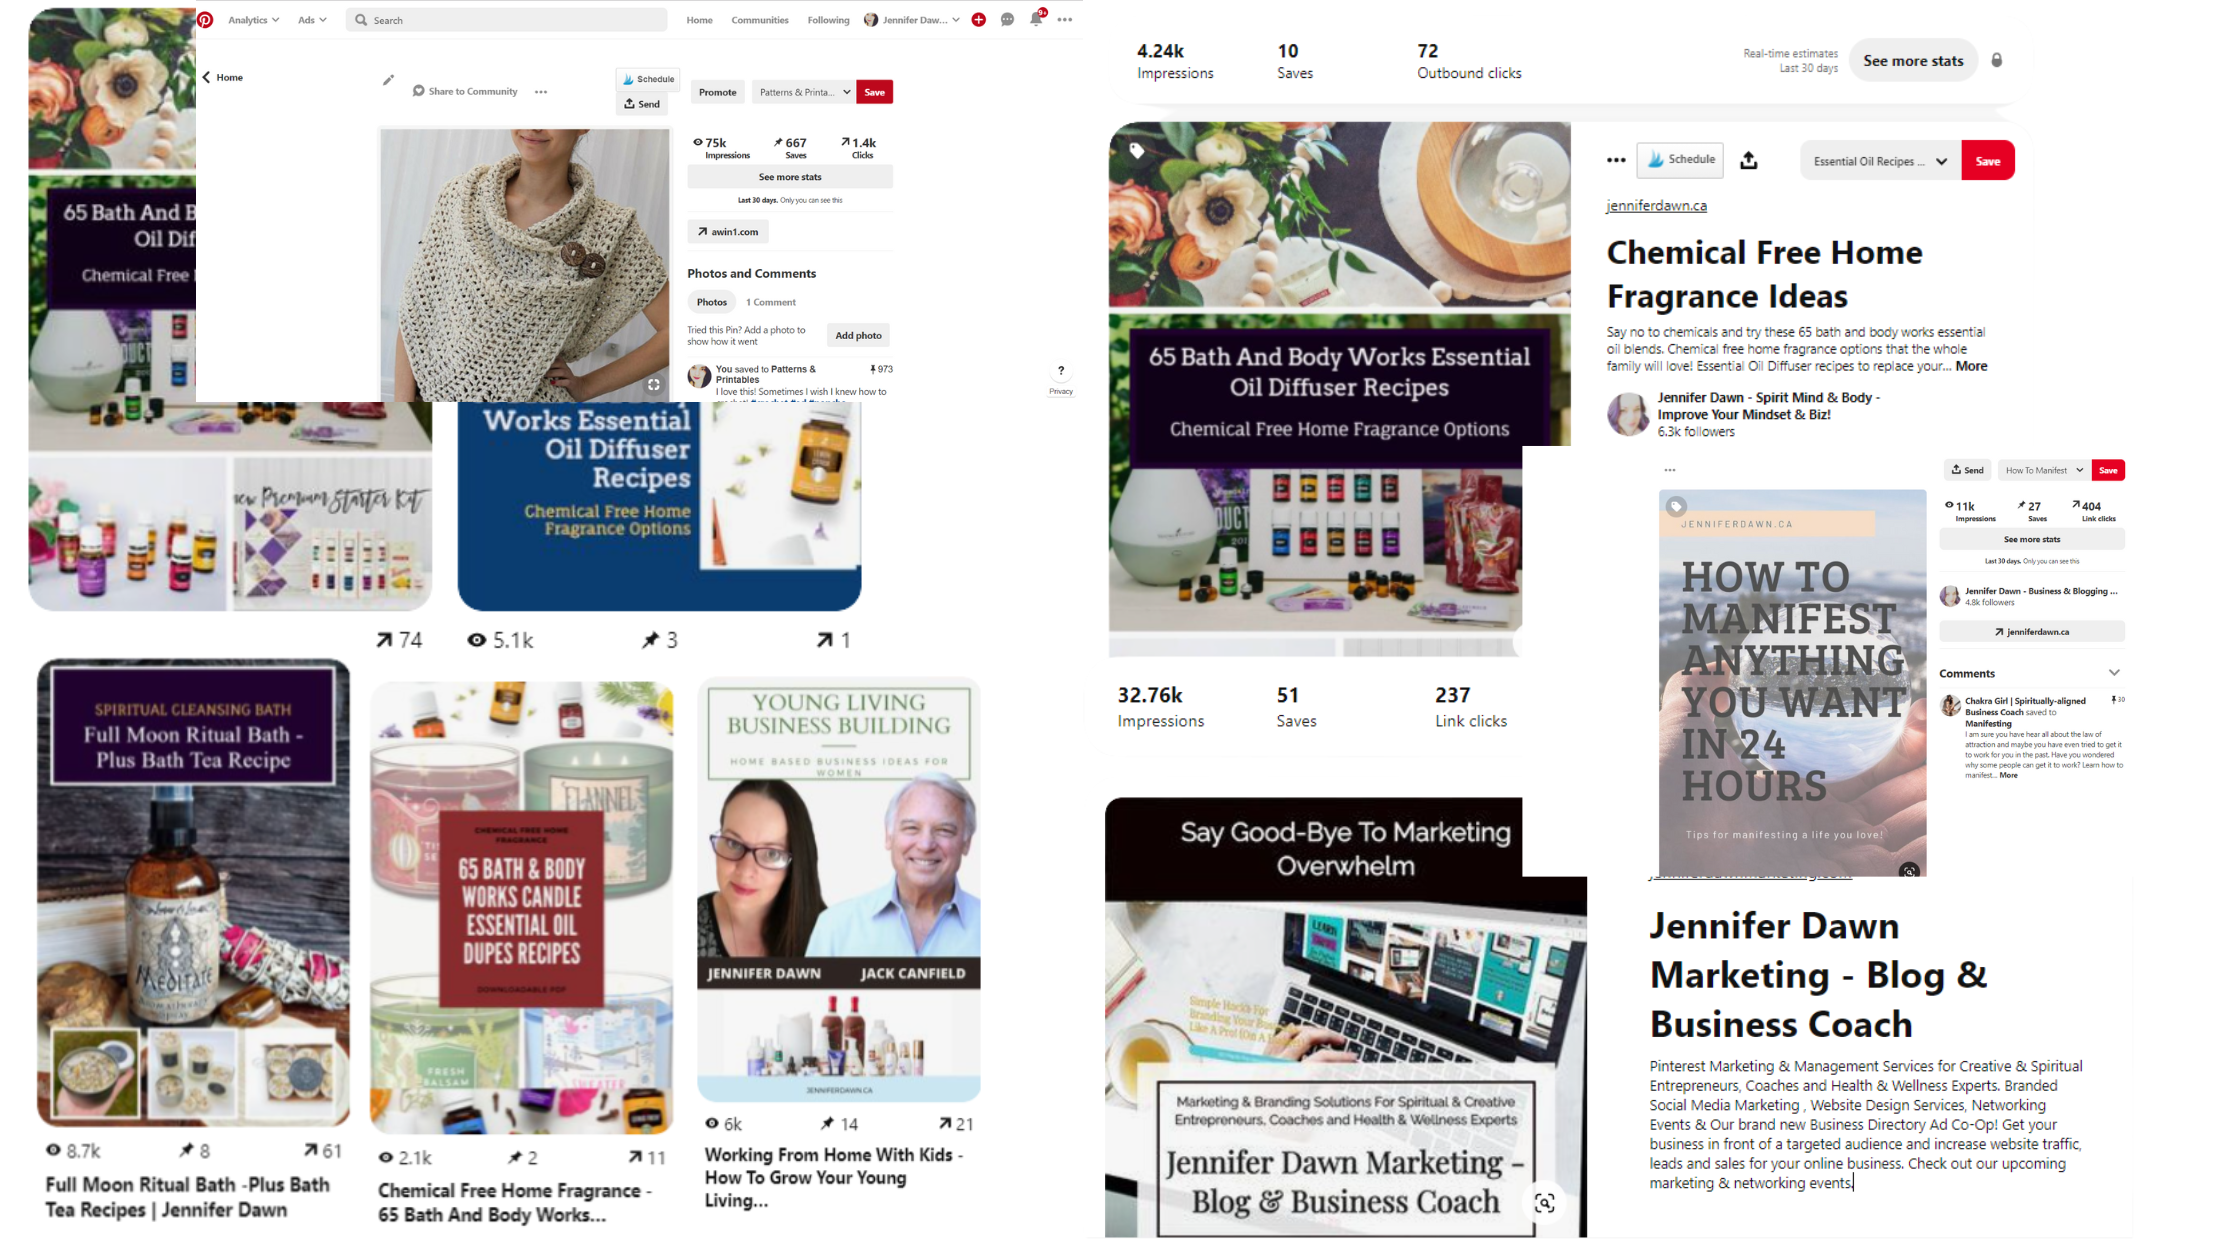
Task: Switch to the 1 Comment tab
Action: (x=771, y=302)
